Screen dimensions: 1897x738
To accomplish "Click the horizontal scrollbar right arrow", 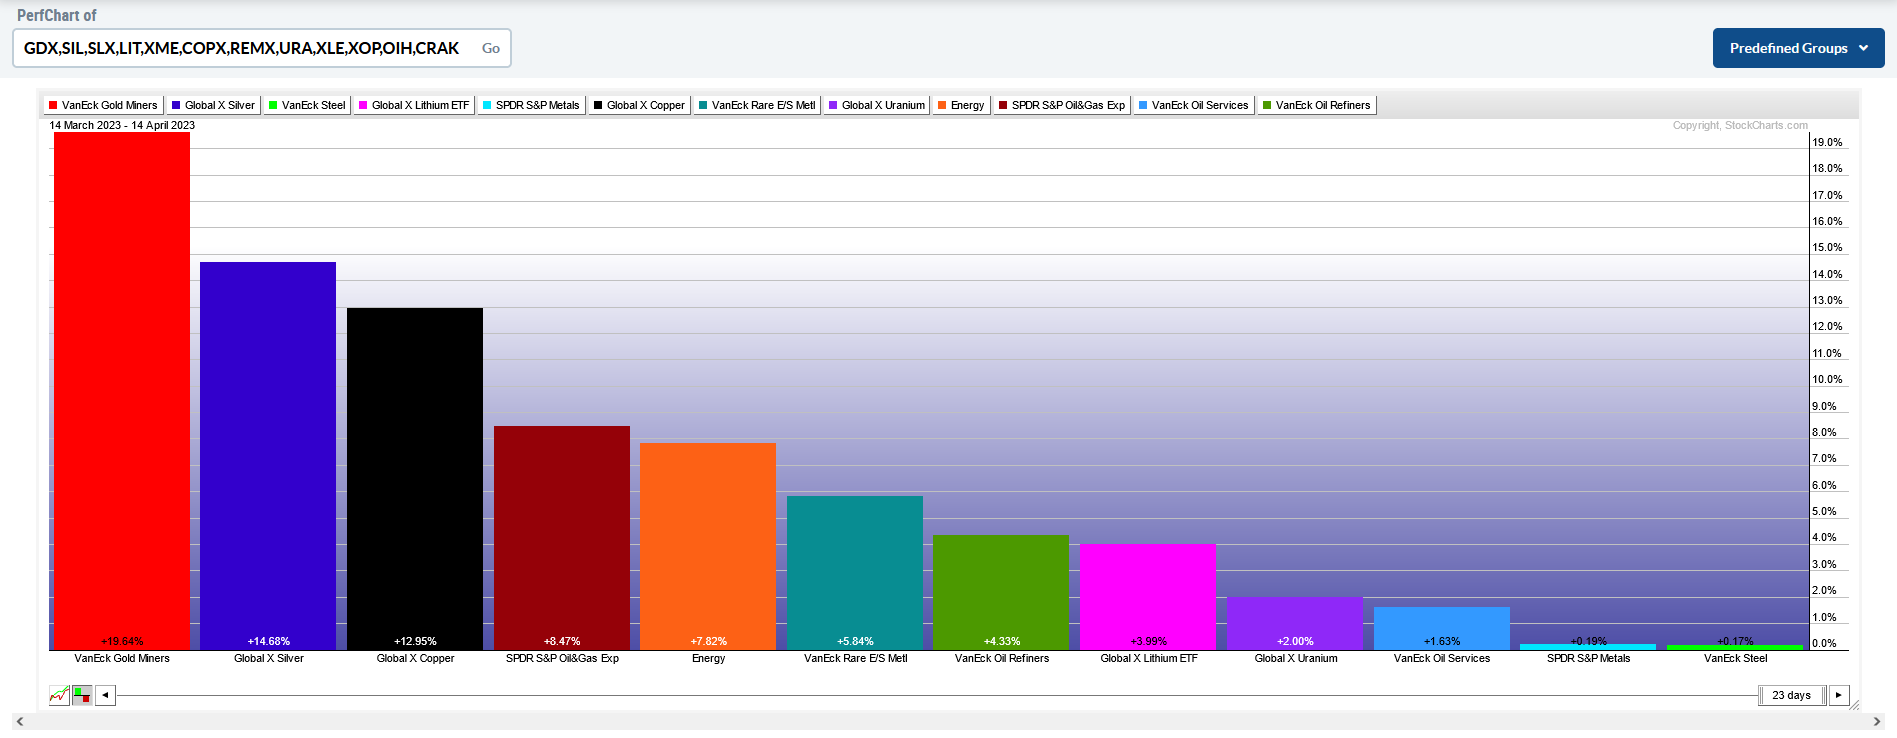I will coord(1877,721).
